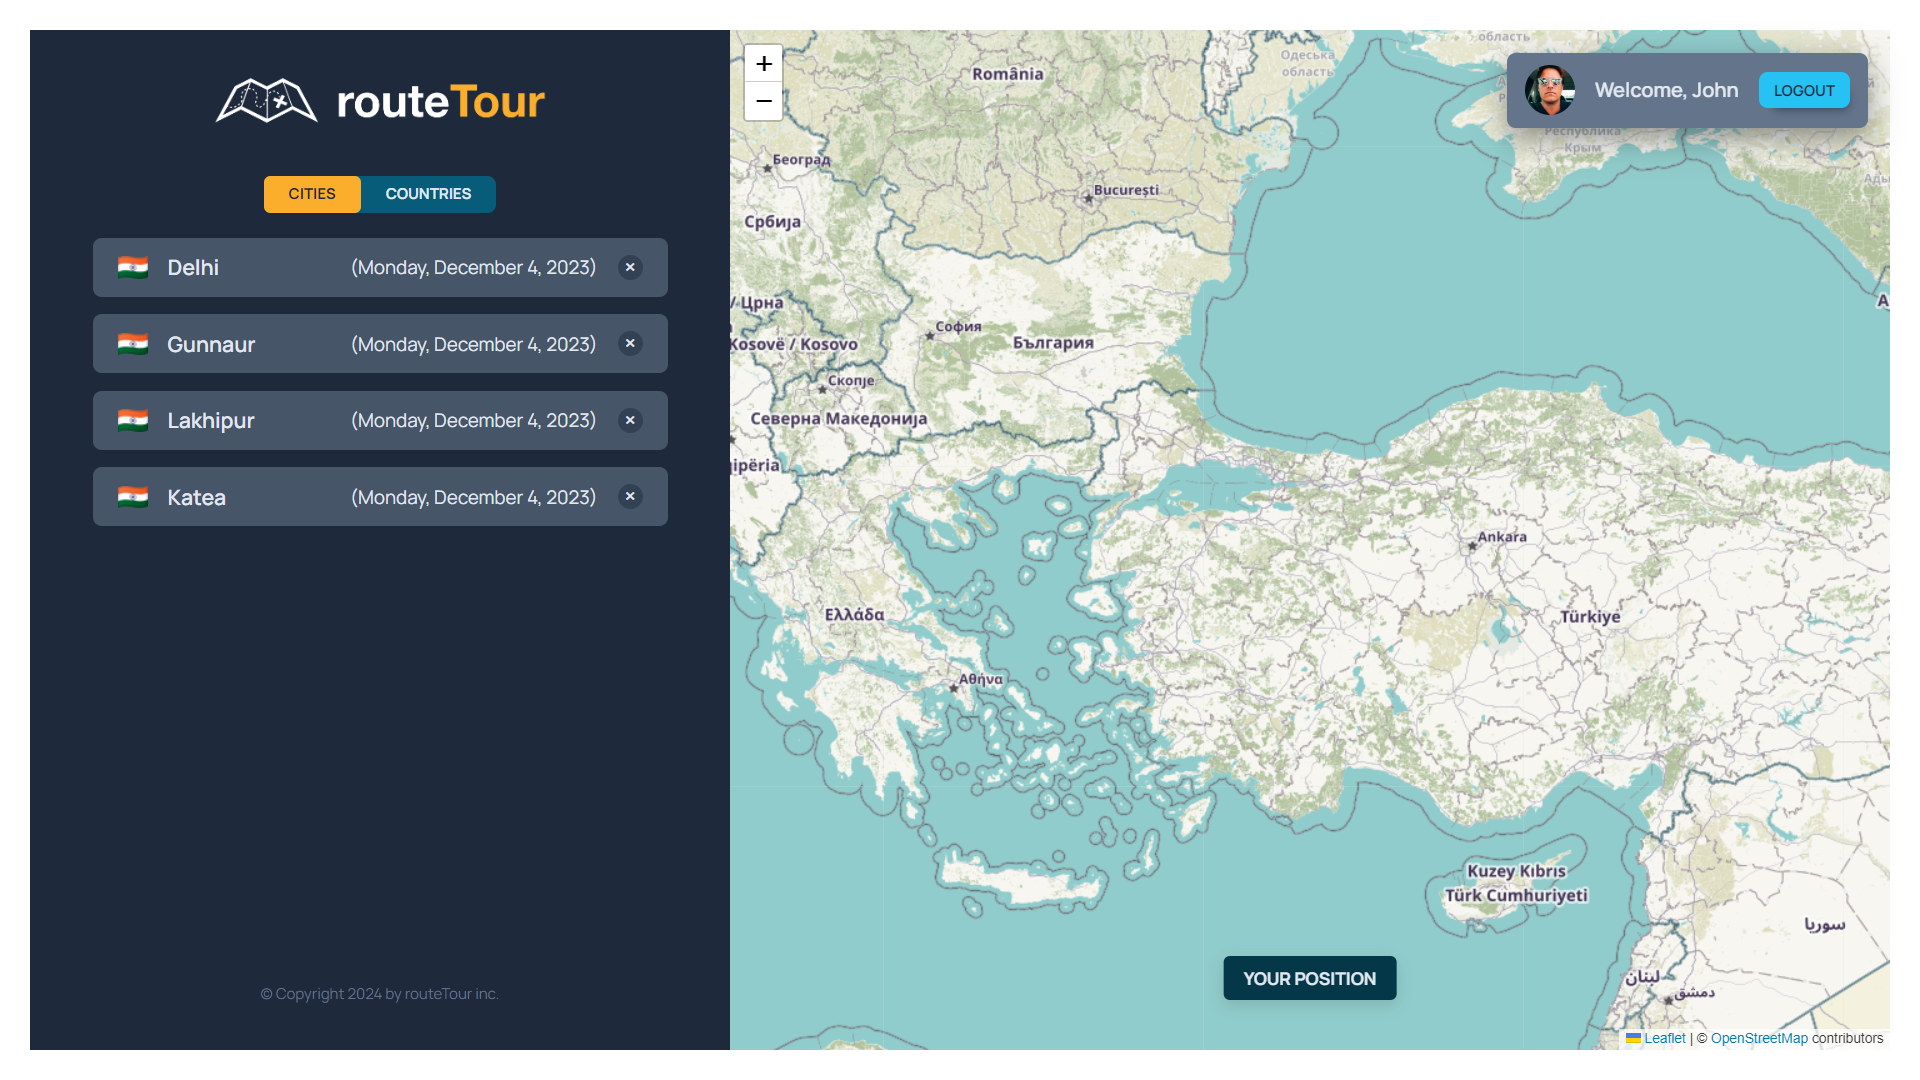
Task: Click the routeTour map logo icon
Action: coord(266,101)
